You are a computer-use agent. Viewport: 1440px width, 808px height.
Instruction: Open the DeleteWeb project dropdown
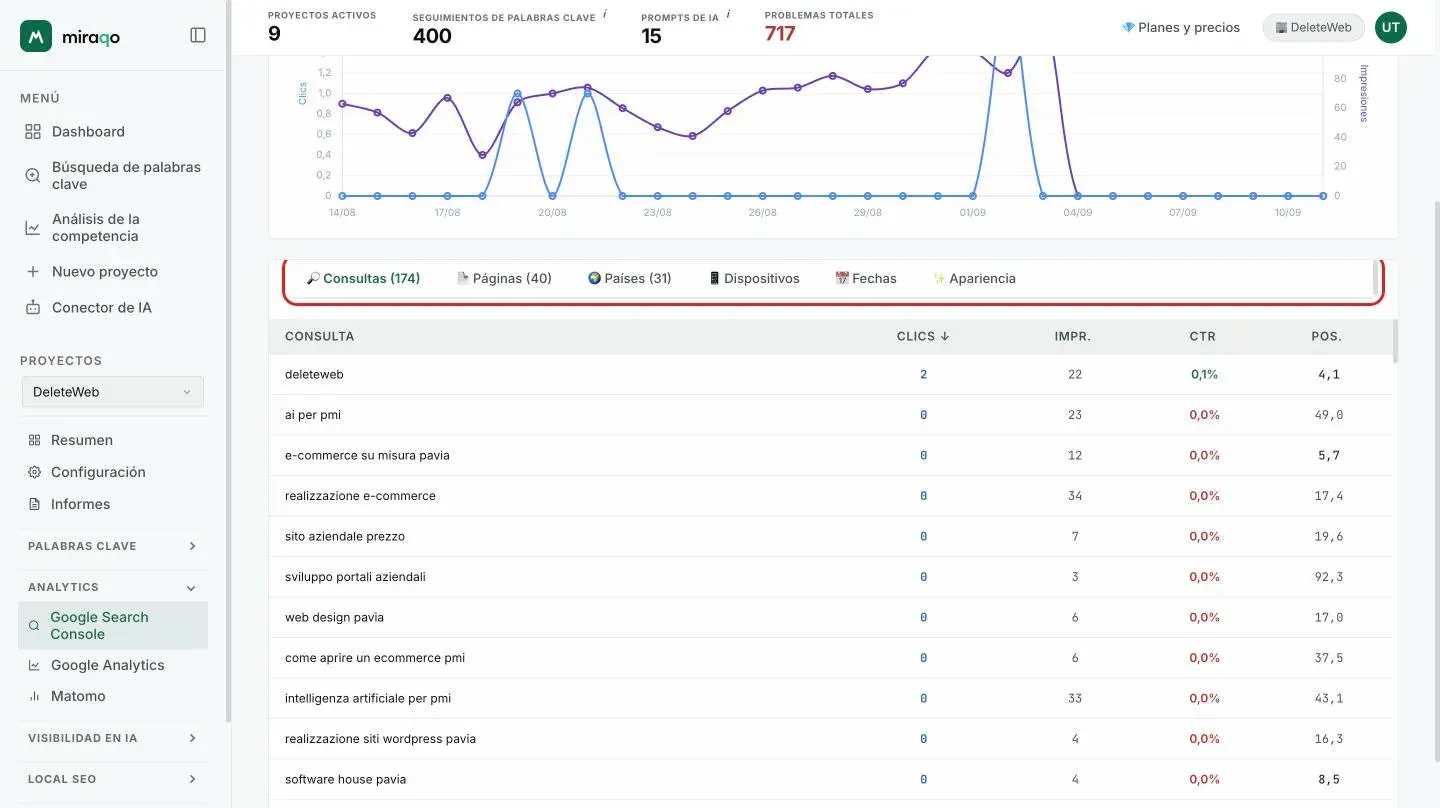113,392
